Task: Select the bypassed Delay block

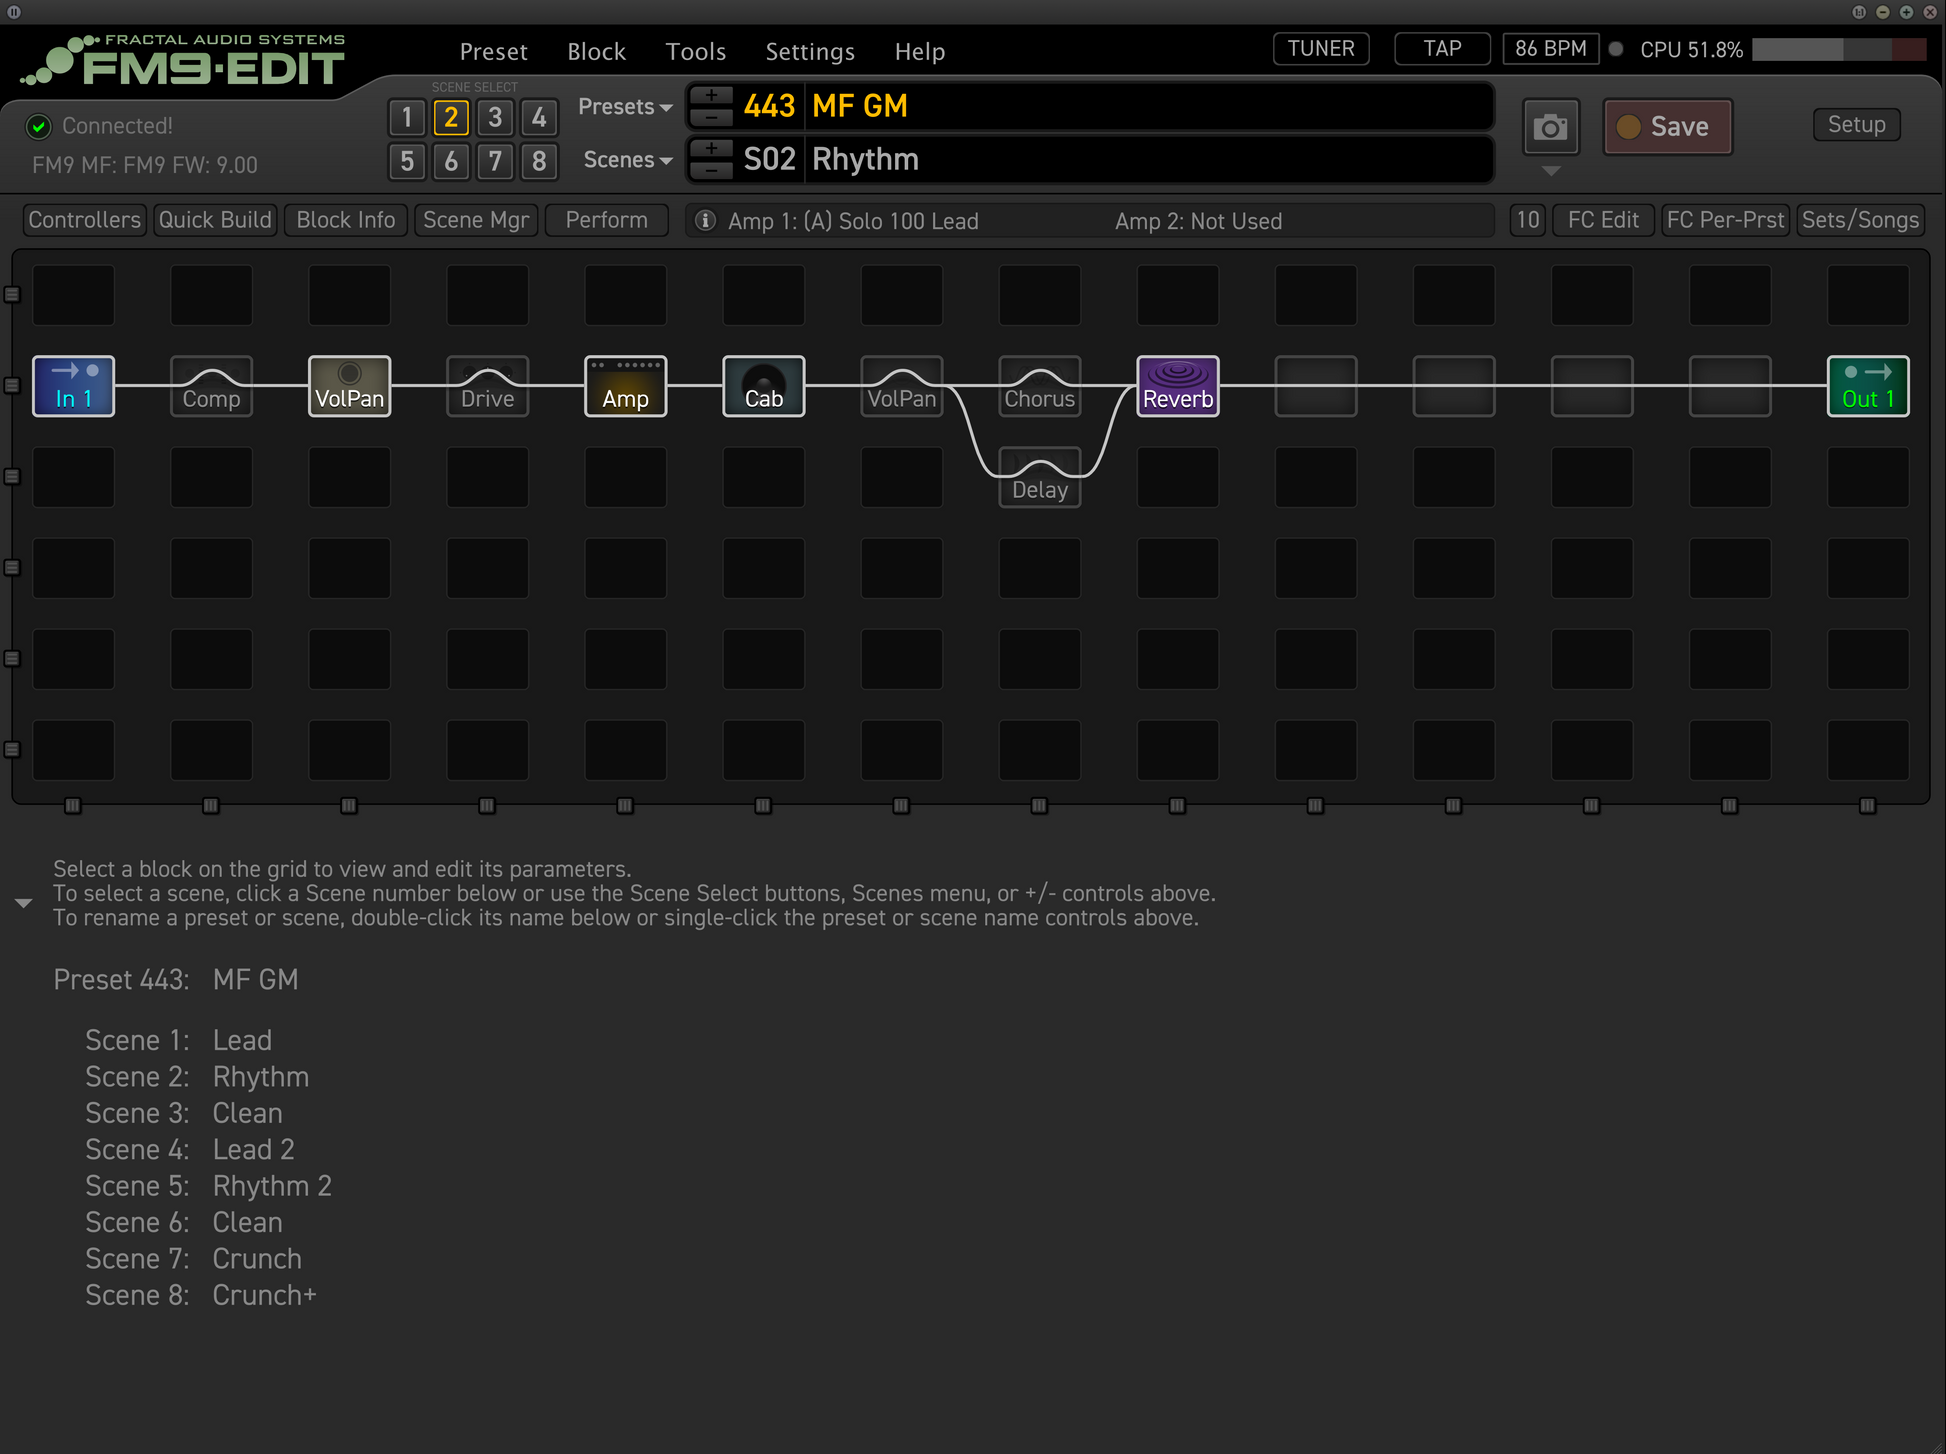Action: pyautogui.click(x=1039, y=478)
